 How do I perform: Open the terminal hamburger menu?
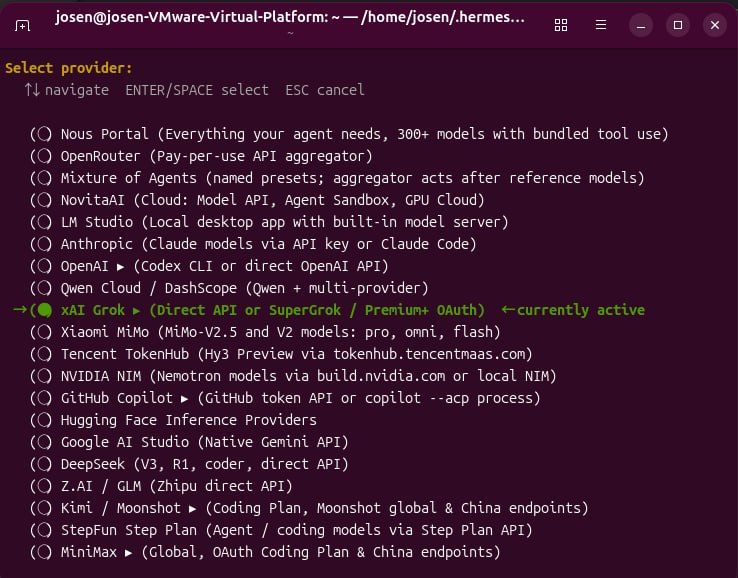[601, 25]
